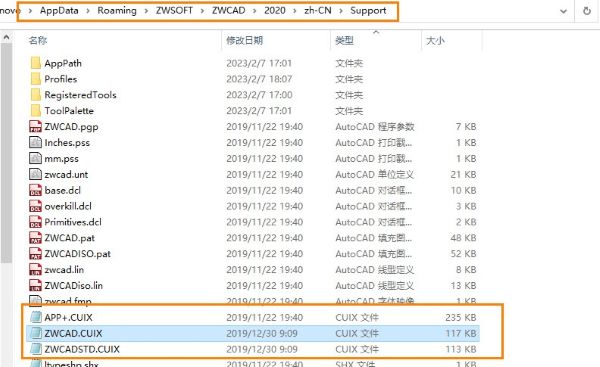The image size is (600, 367).
Task: Click the mm.pss file icon
Action: [36, 158]
